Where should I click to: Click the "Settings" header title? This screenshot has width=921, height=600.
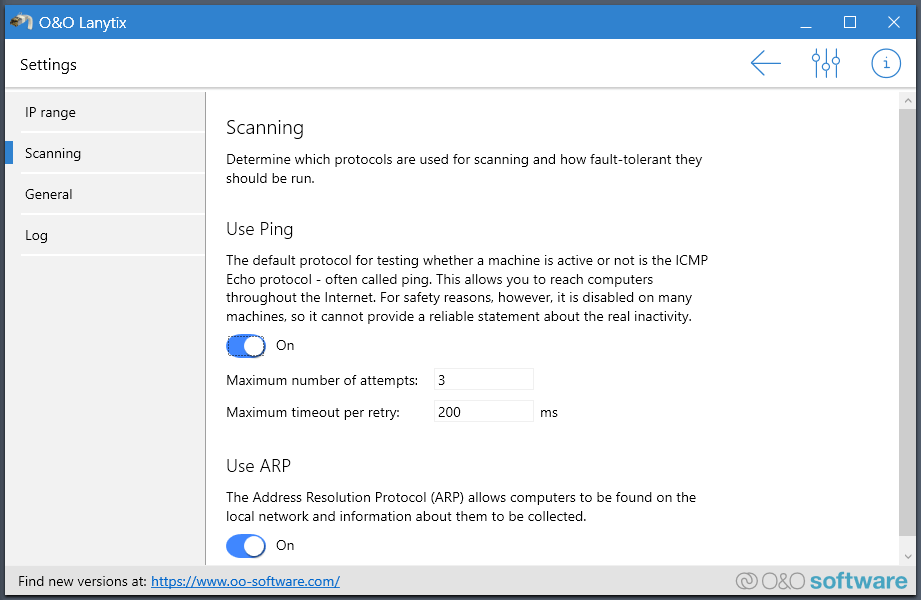pyautogui.click(x=48, y=65)
